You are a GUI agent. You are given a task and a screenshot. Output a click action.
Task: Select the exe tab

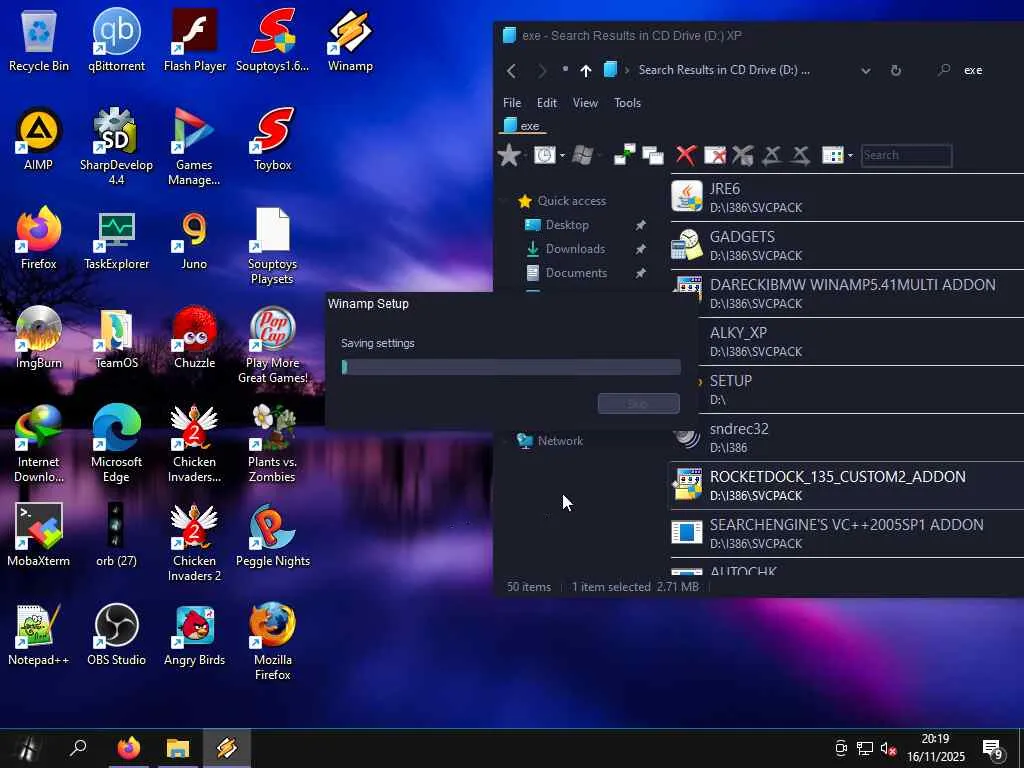[x=521, y=125]
